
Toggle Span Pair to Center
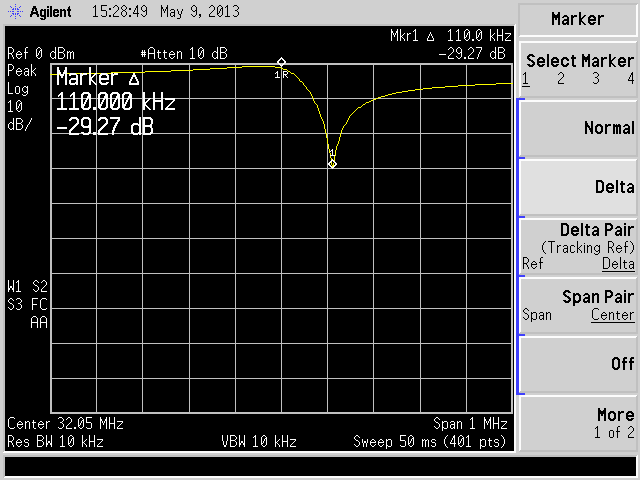(613, 315)
